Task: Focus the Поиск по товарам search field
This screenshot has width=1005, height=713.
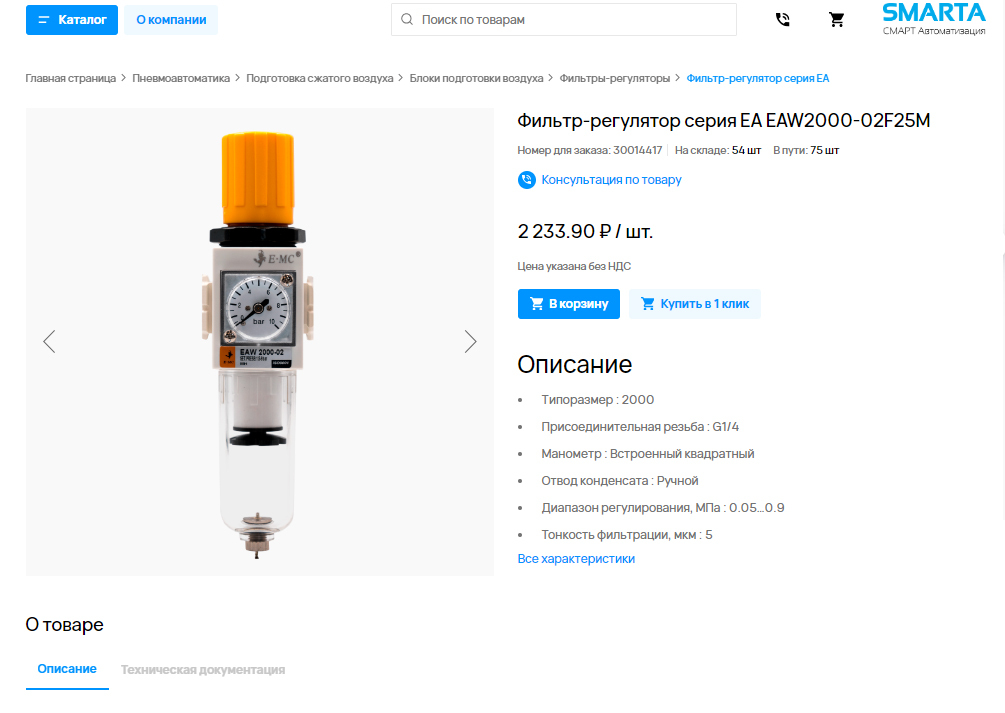Action: click(x=563, y=19)
